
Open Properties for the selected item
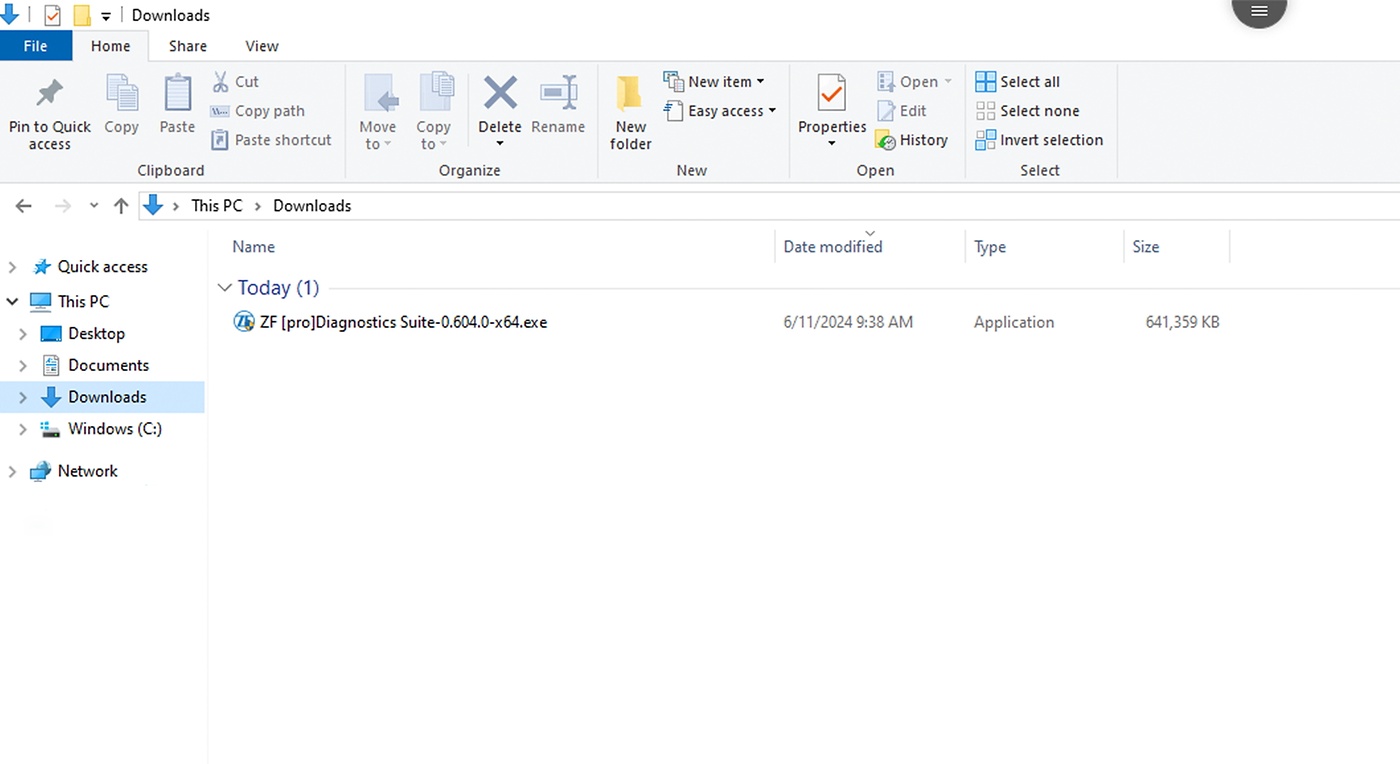pyautogui.click(x=831, y=96)
